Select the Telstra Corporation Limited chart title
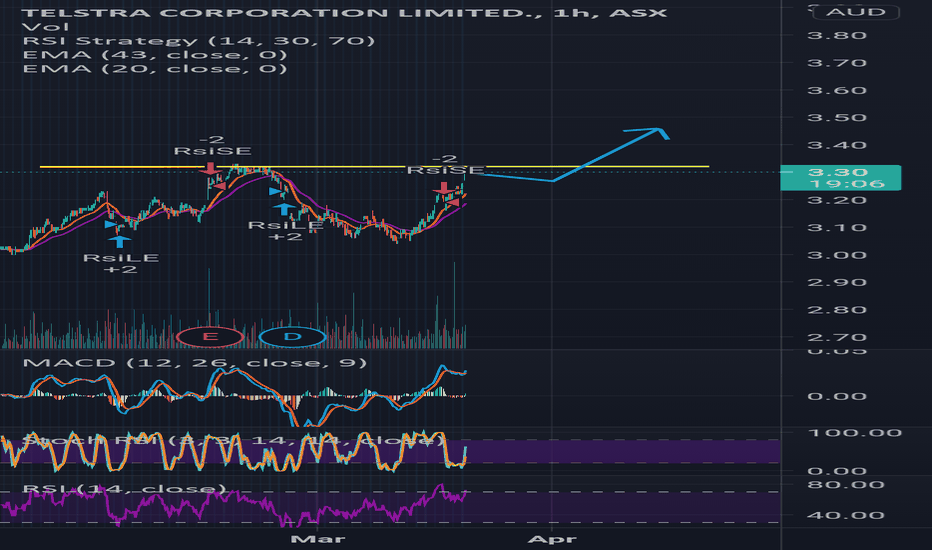The image size is (932, 550). 345,12
